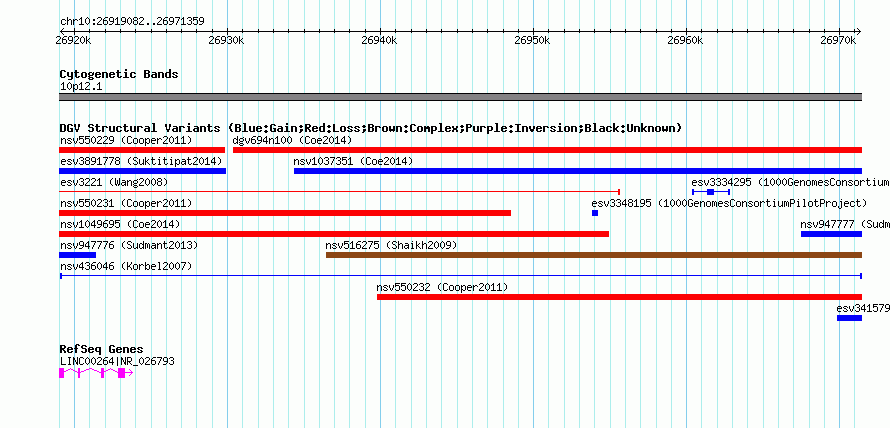Open the esv3348195 1000GenomesConsortiumPilotProject label

click(729, 203)
